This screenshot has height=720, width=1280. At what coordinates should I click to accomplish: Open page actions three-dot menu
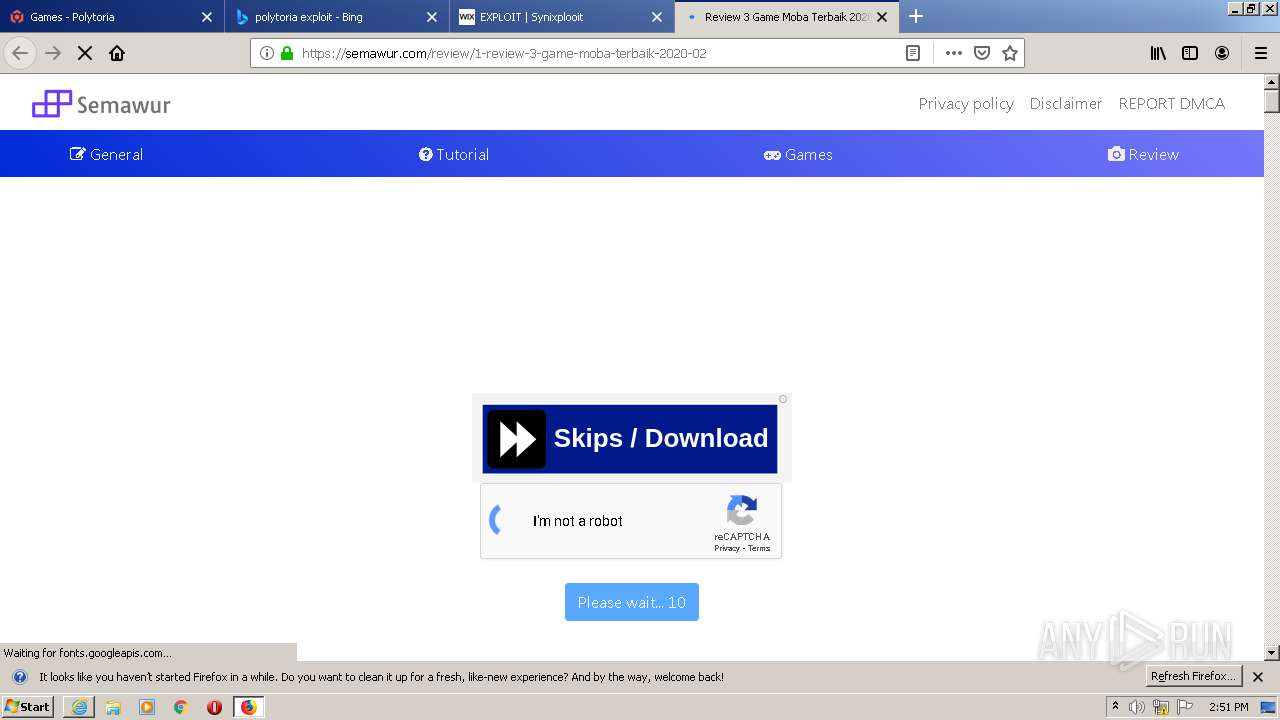click(954, 53)
